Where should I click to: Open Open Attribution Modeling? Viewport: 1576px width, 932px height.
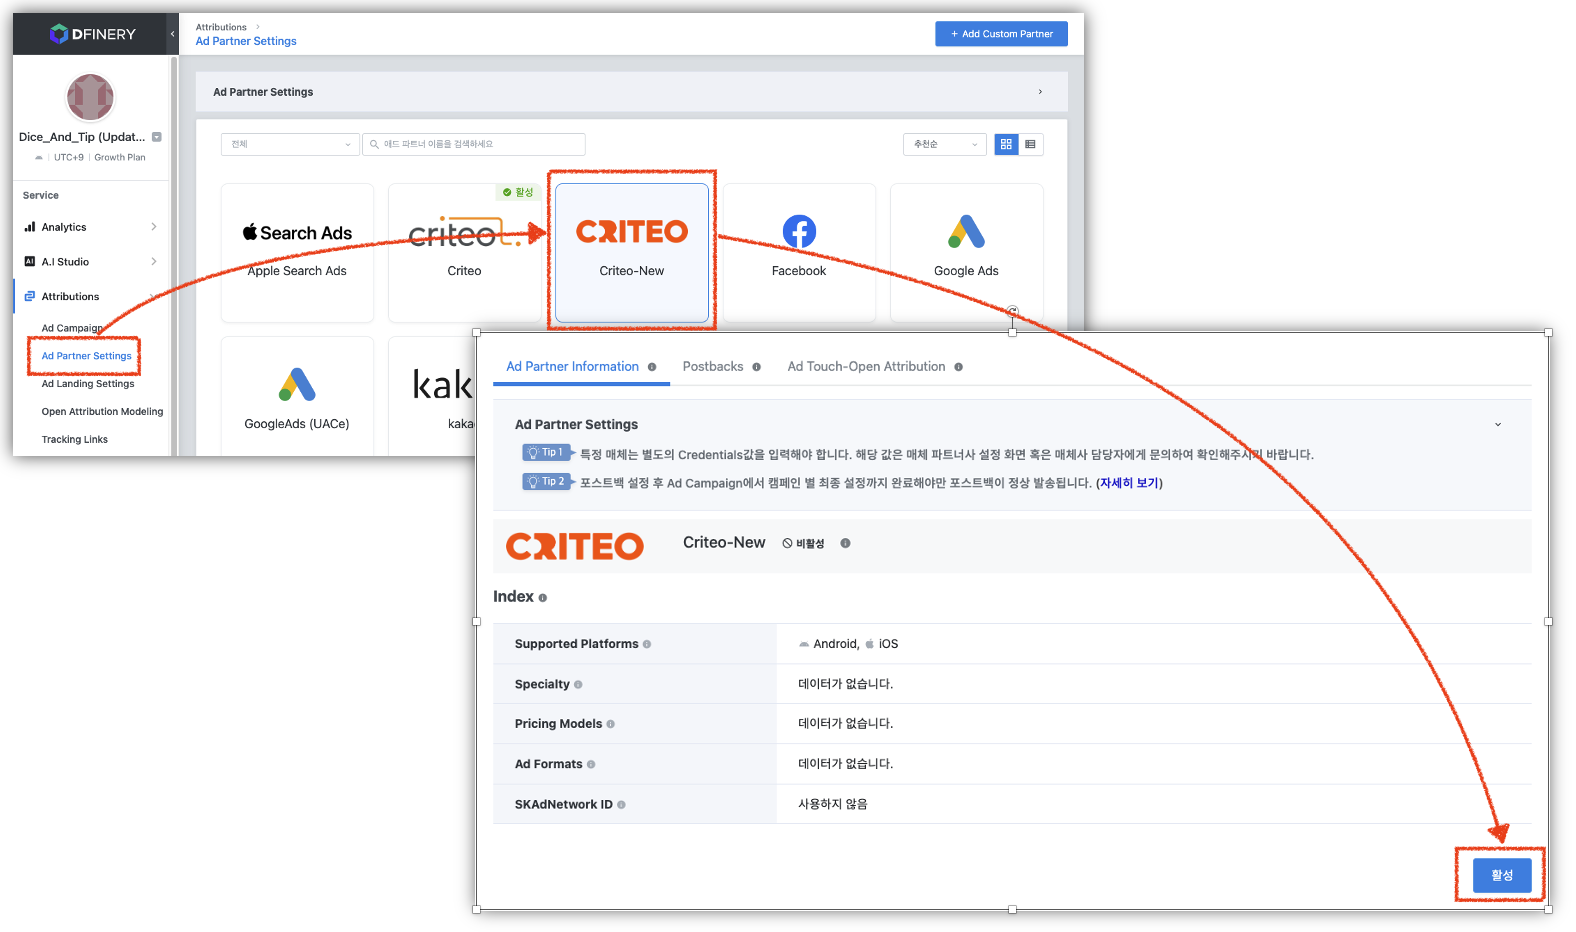[x=102, y=412]
